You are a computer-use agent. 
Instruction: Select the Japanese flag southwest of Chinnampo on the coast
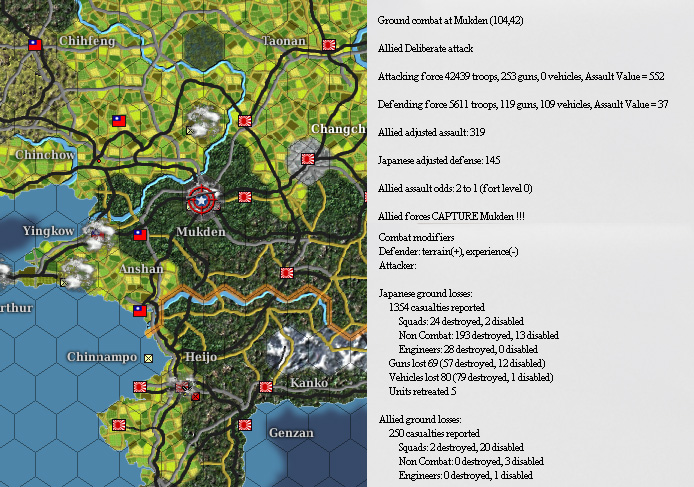pos(119,425)
